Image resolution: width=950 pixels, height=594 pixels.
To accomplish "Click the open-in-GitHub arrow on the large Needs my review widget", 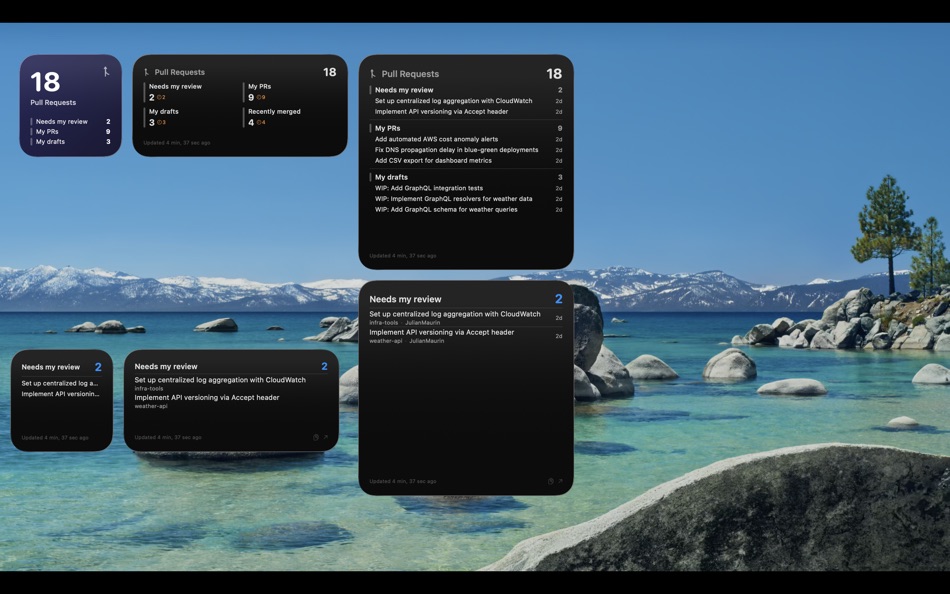I will coord(560,480).
